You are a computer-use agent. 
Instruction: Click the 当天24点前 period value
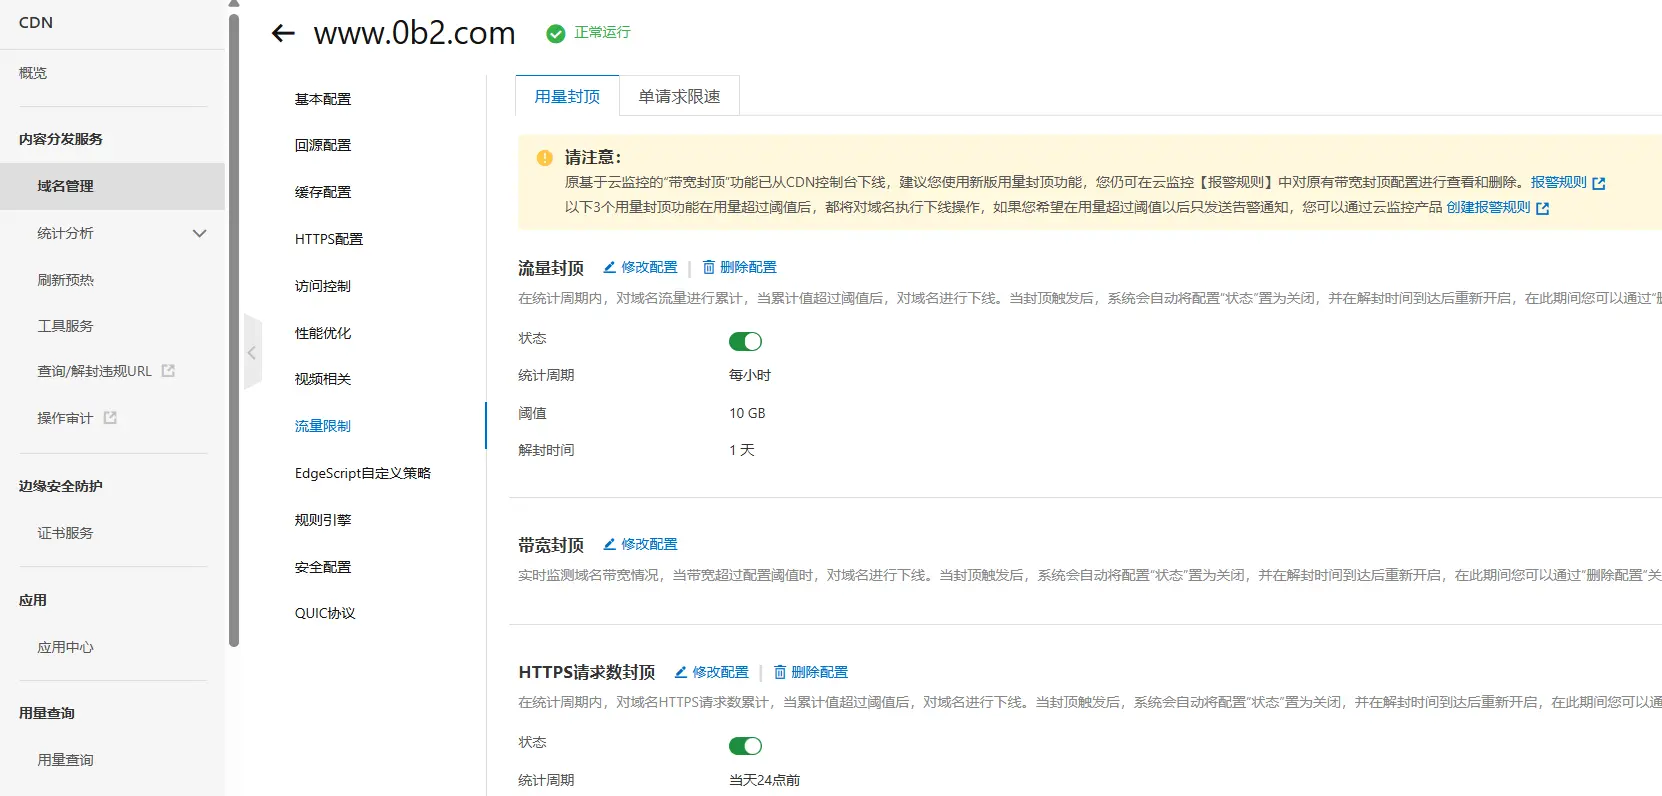(x=764, y=780)
